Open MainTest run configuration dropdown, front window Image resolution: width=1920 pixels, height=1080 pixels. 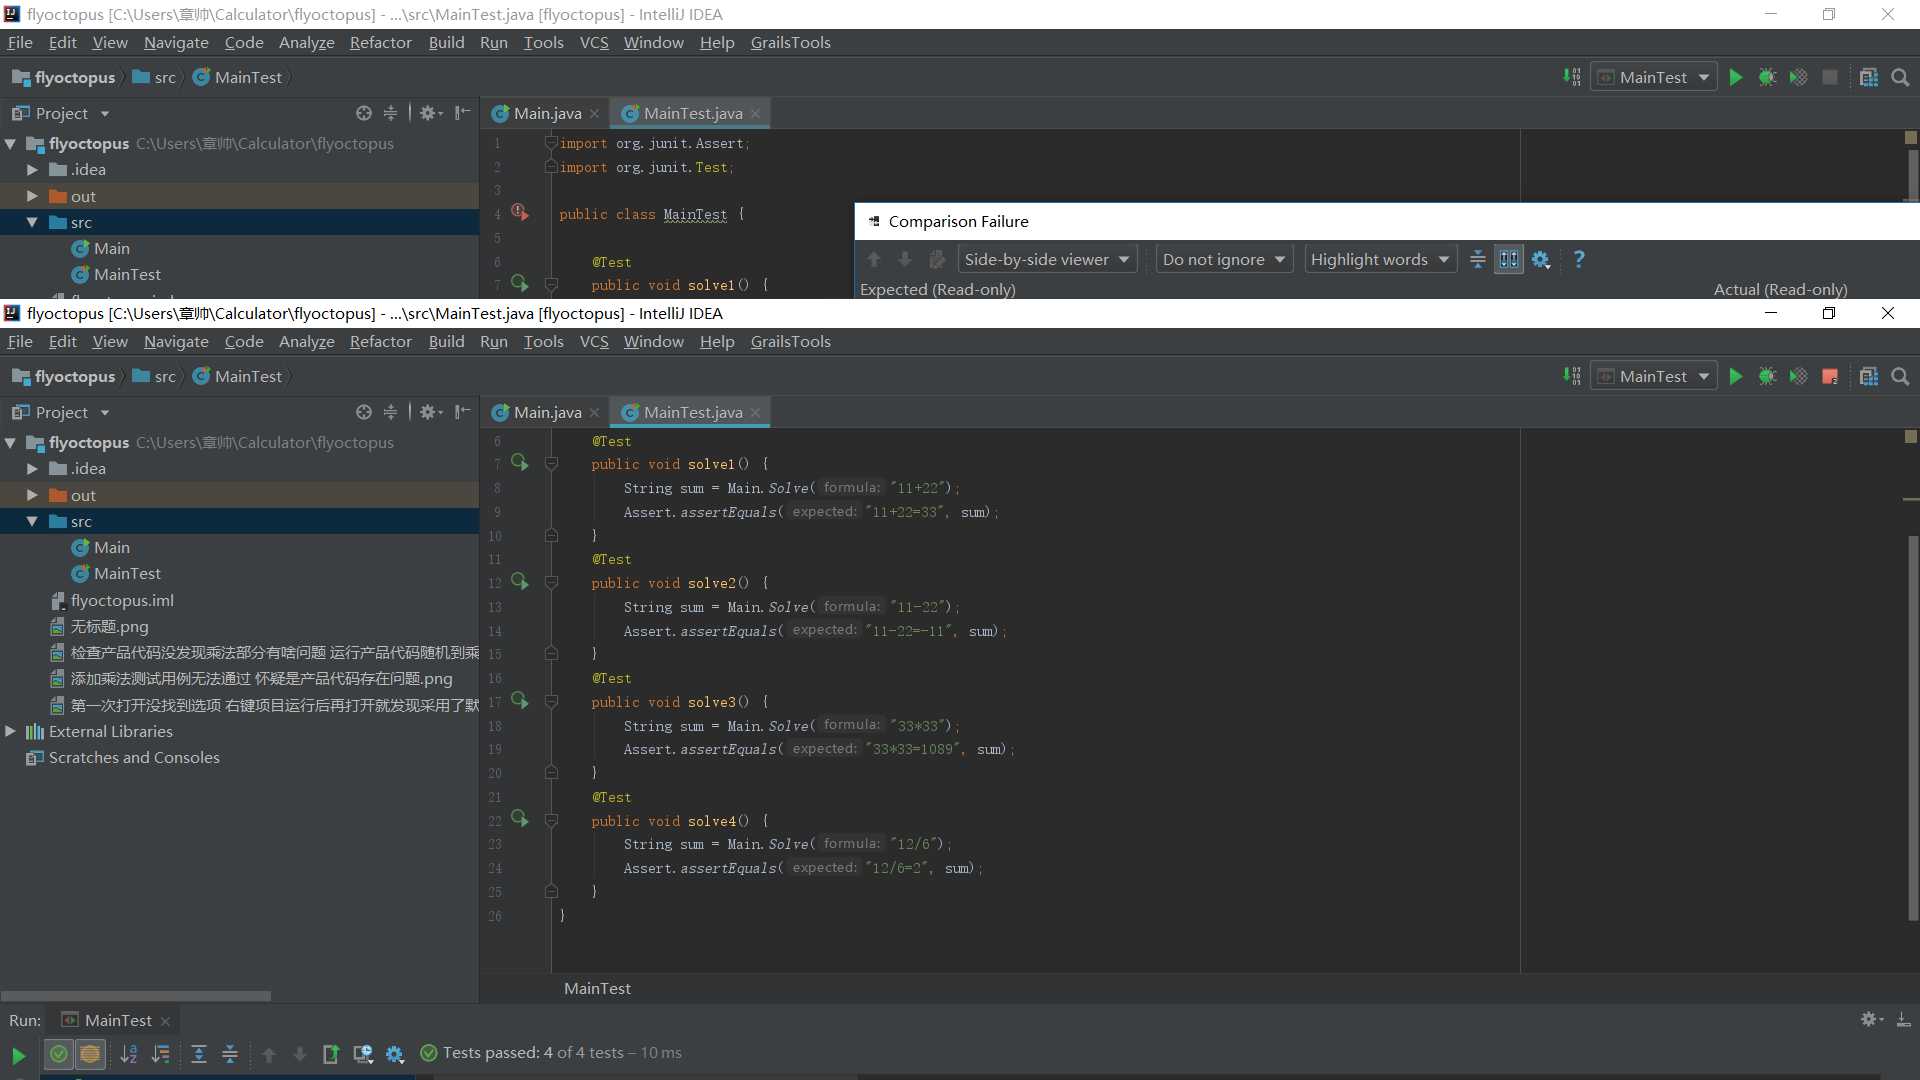point(1654,376)
